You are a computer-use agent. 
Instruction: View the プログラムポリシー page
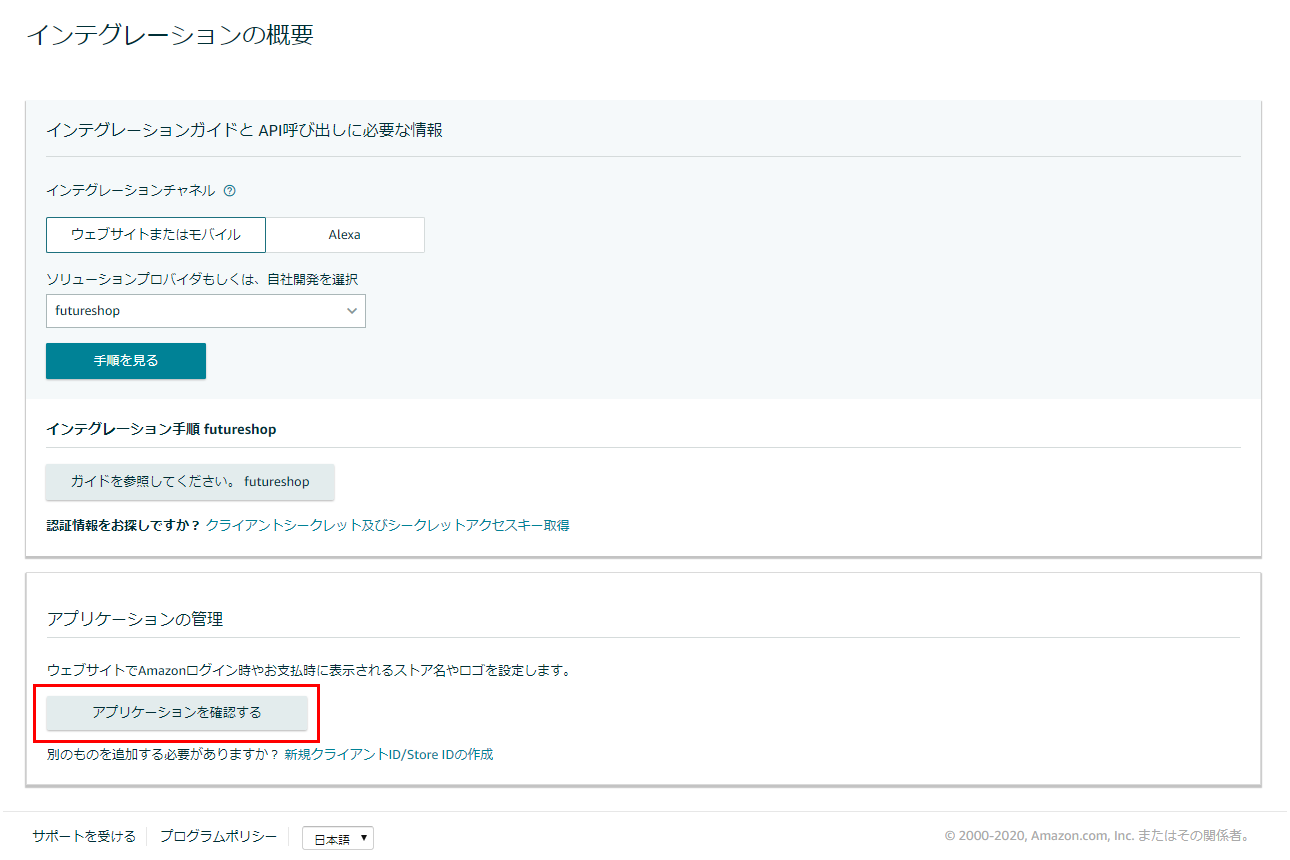click(x=217, y=836)
